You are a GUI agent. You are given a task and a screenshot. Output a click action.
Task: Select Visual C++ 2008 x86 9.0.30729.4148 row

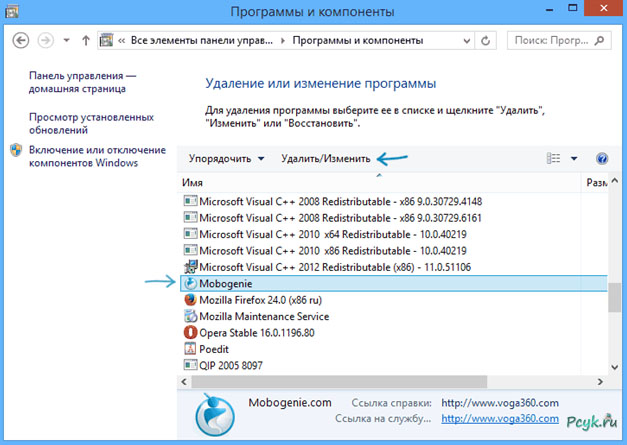(x=394, y=202)
